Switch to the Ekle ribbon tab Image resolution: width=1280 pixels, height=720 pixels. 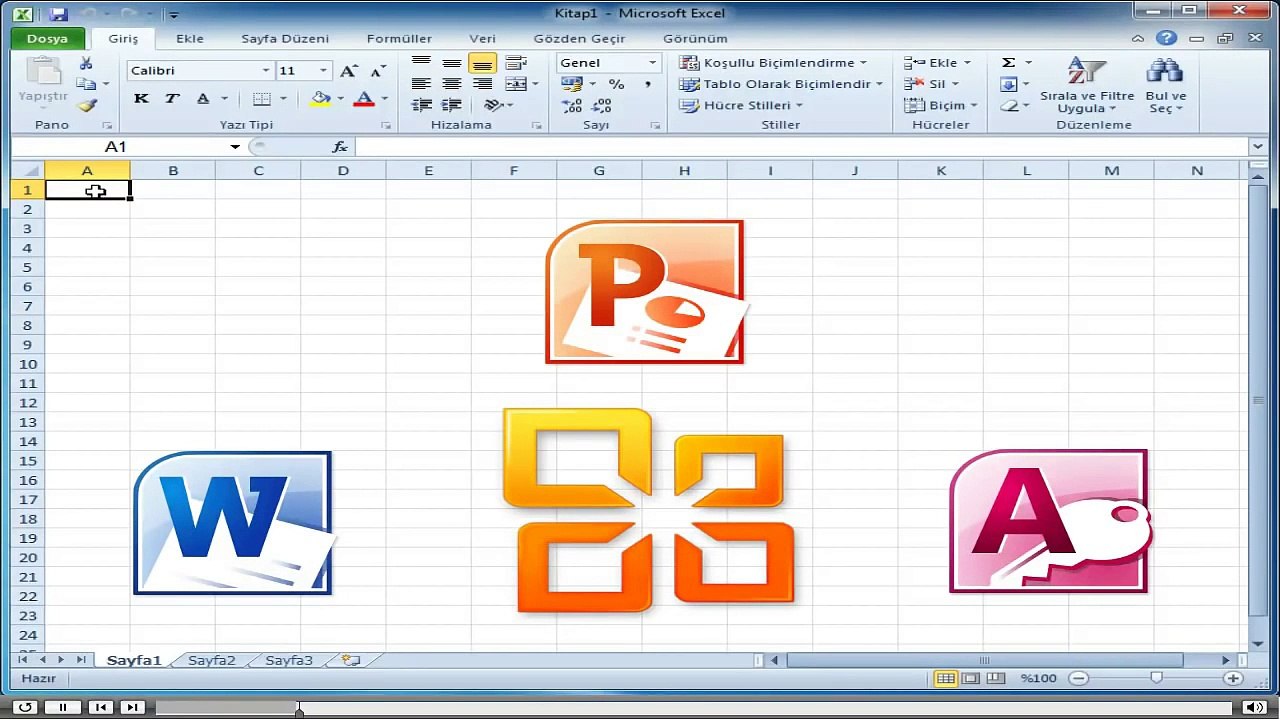point(190,39)
